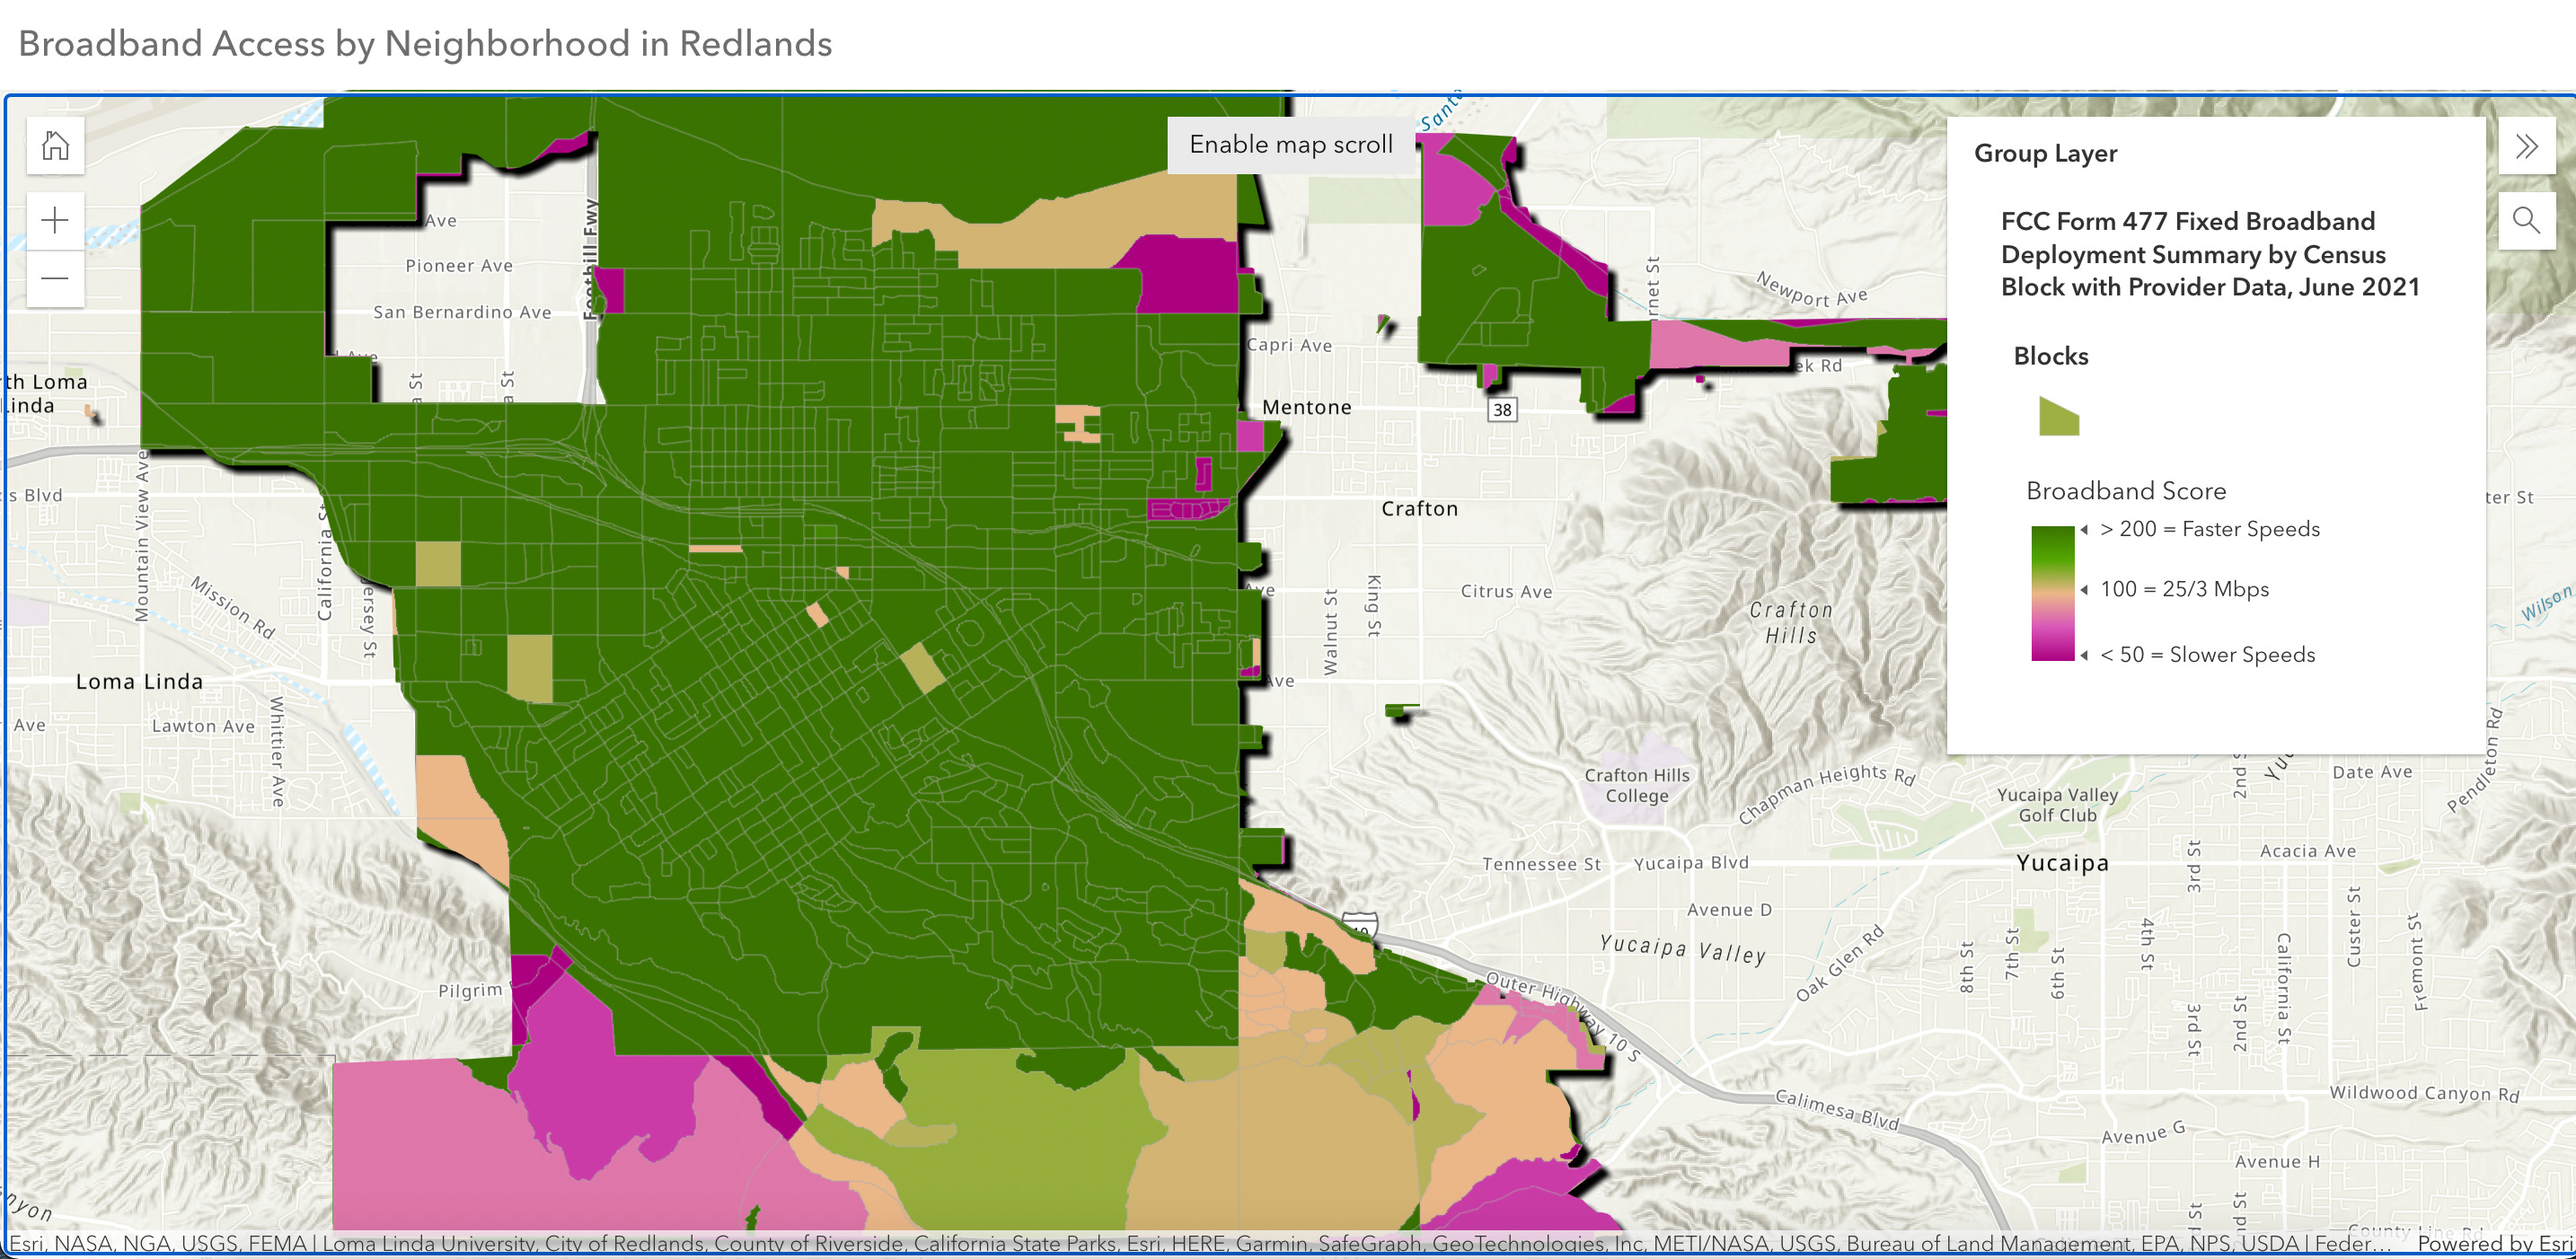Image resolution: width=2576 pixels, height=1259 pixels.
Task: Click the Mentone map label
Action: [x=1306, y=407]
